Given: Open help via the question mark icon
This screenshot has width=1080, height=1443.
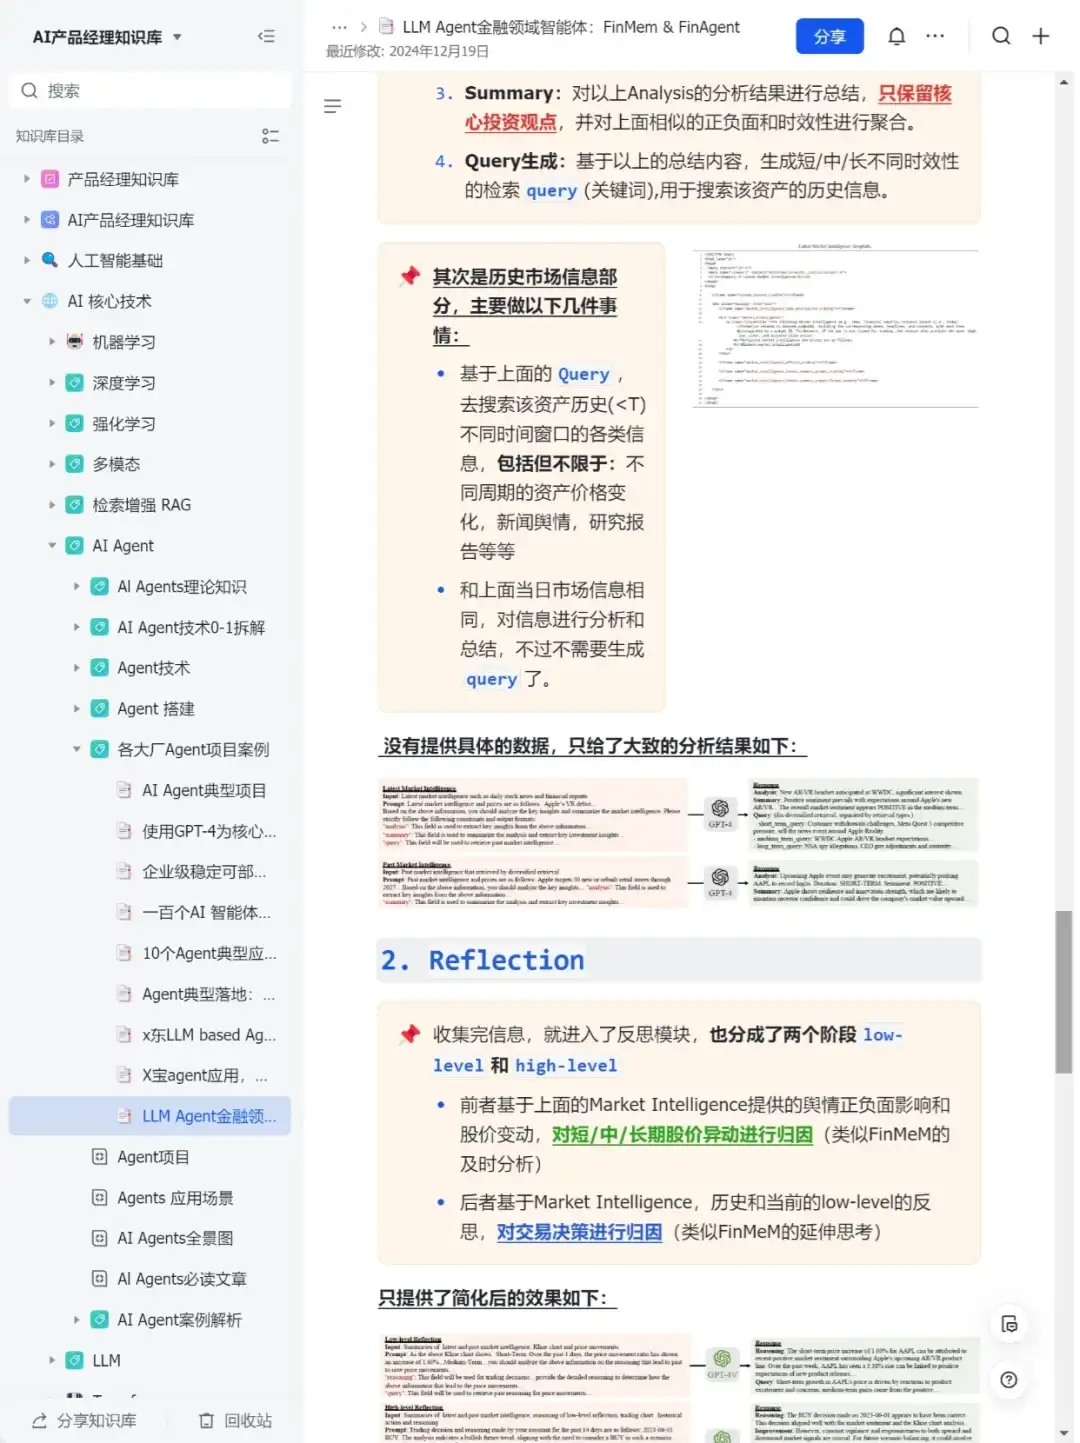Looking at the screenshot, I should coord(1009,1380).
